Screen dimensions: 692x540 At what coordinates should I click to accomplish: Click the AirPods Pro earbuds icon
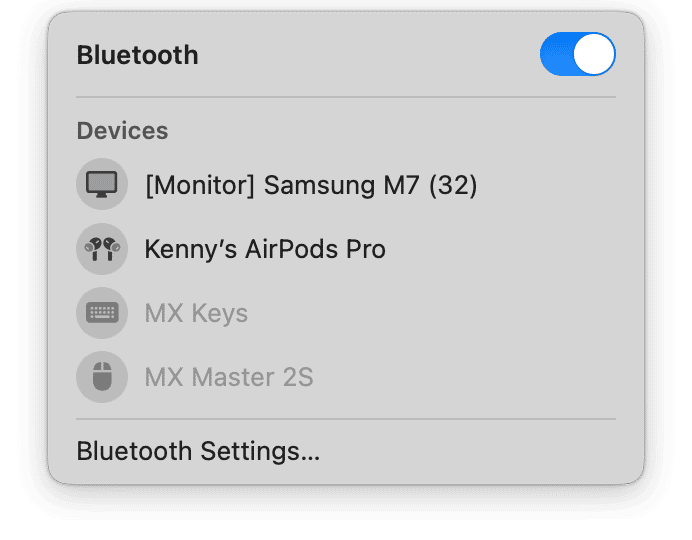click(x=102, y=249)
